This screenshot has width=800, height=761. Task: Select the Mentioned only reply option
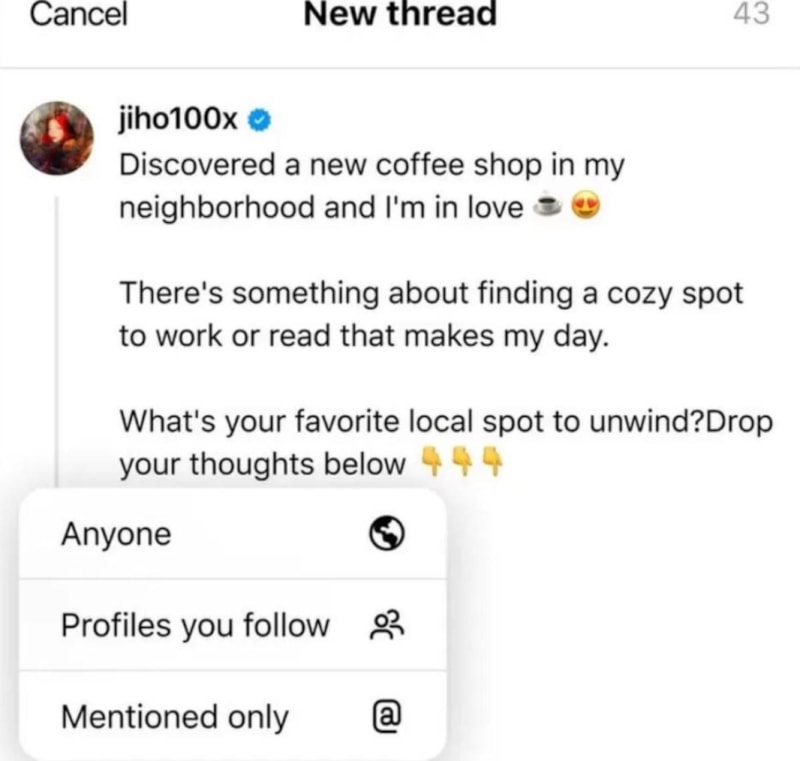pyautogui.click(x=233, y=716)
